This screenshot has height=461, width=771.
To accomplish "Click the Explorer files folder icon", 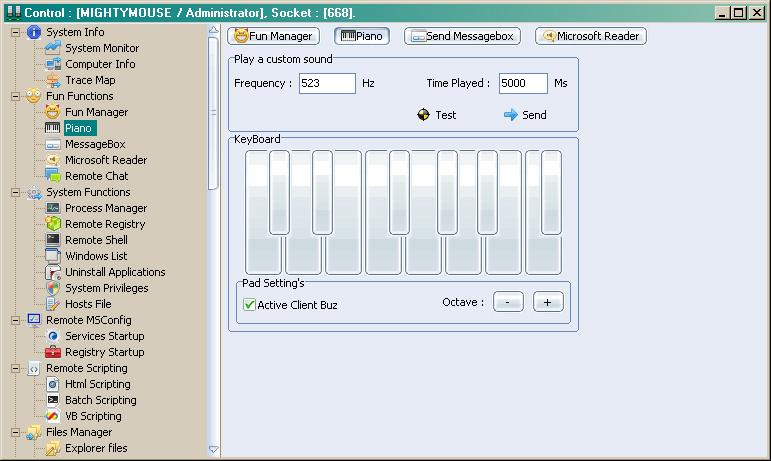I will tap(53, 448).
